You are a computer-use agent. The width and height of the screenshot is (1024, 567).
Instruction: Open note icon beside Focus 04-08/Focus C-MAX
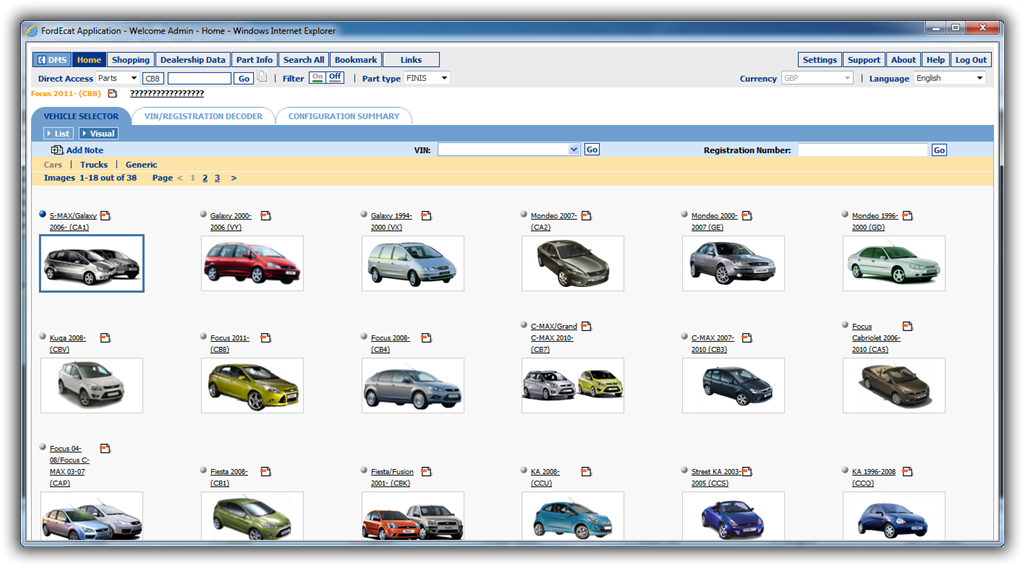tap(105, 448)
